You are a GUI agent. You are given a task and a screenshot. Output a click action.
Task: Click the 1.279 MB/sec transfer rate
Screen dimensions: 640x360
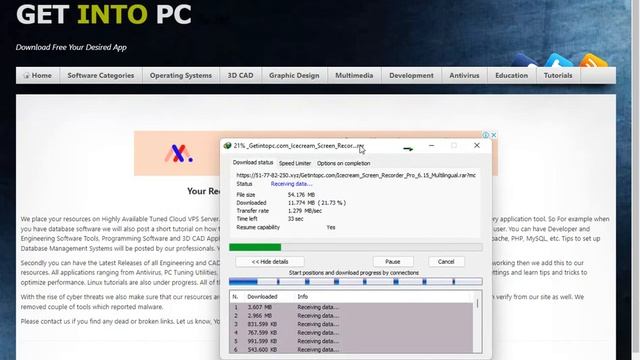pos(304,211)
